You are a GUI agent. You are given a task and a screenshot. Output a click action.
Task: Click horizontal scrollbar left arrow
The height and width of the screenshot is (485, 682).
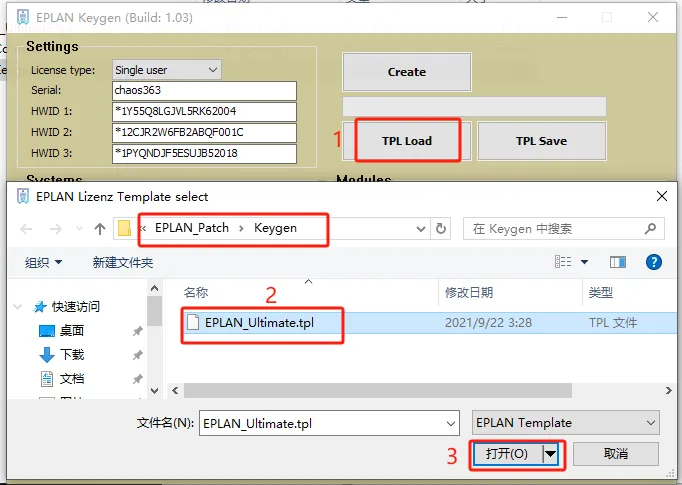coord(175,391)
